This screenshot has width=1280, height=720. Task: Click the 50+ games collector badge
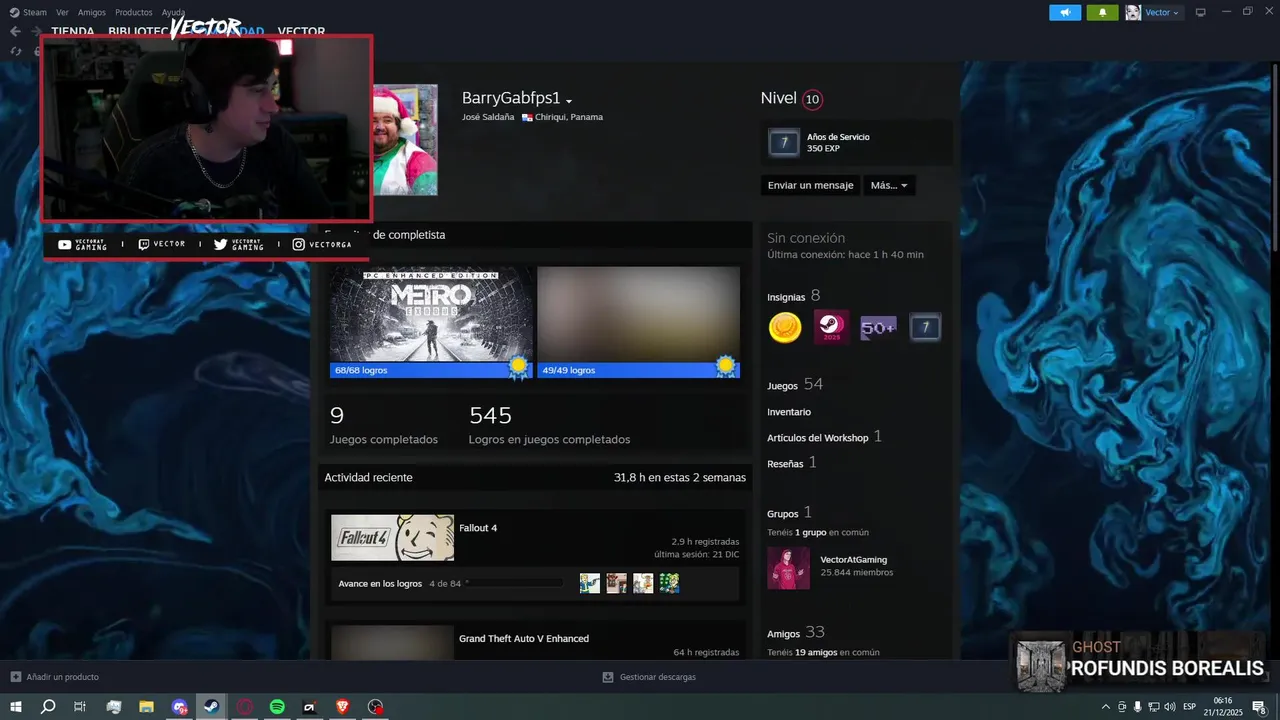point(878,327)
